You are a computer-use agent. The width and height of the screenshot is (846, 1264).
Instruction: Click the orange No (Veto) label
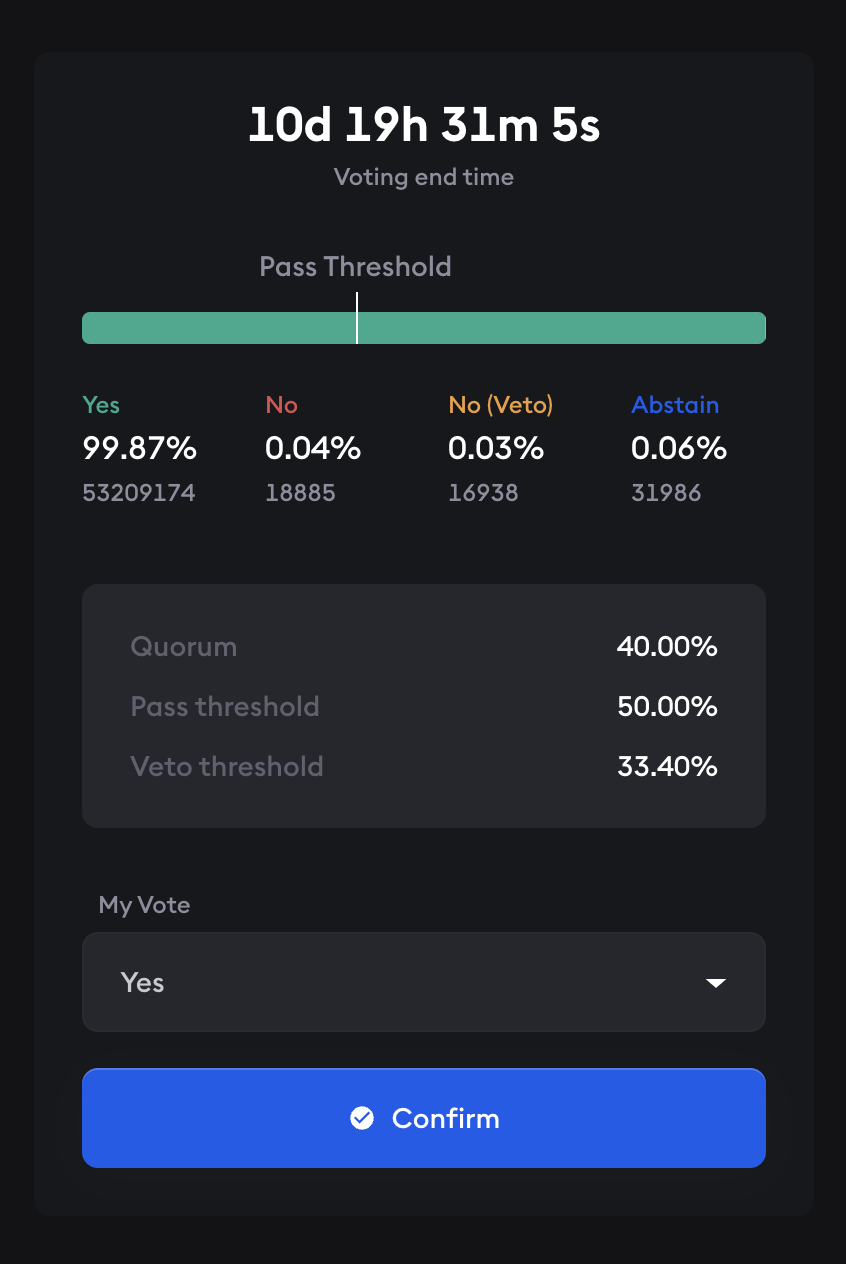click(x=500, y=405)
